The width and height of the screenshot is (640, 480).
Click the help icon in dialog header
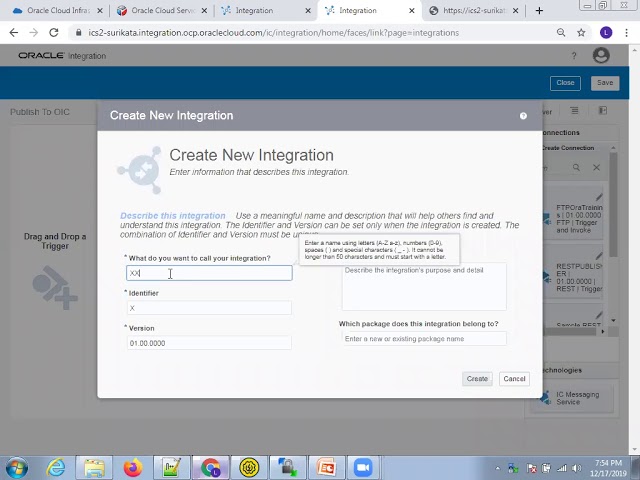click(x=523, y=116)
